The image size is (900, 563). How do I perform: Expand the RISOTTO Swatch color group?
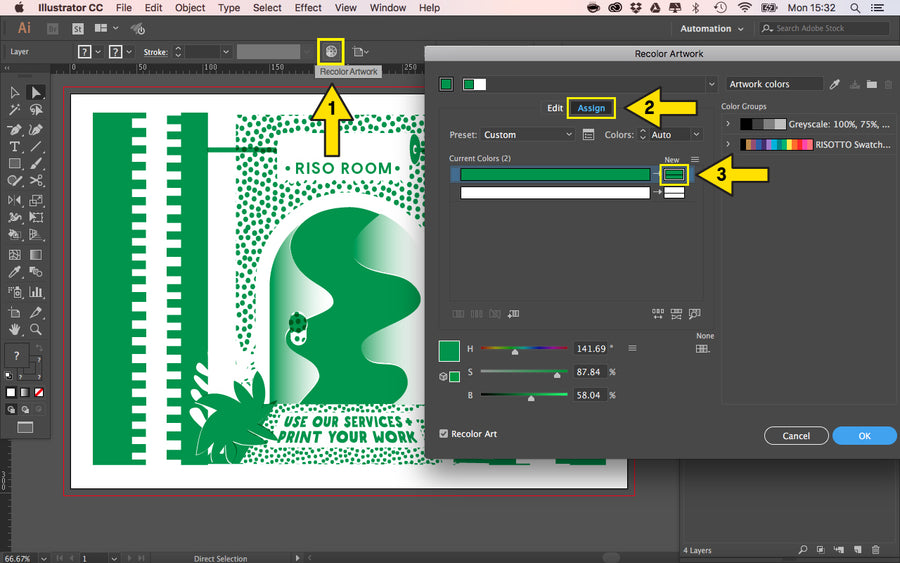[728, 144]
